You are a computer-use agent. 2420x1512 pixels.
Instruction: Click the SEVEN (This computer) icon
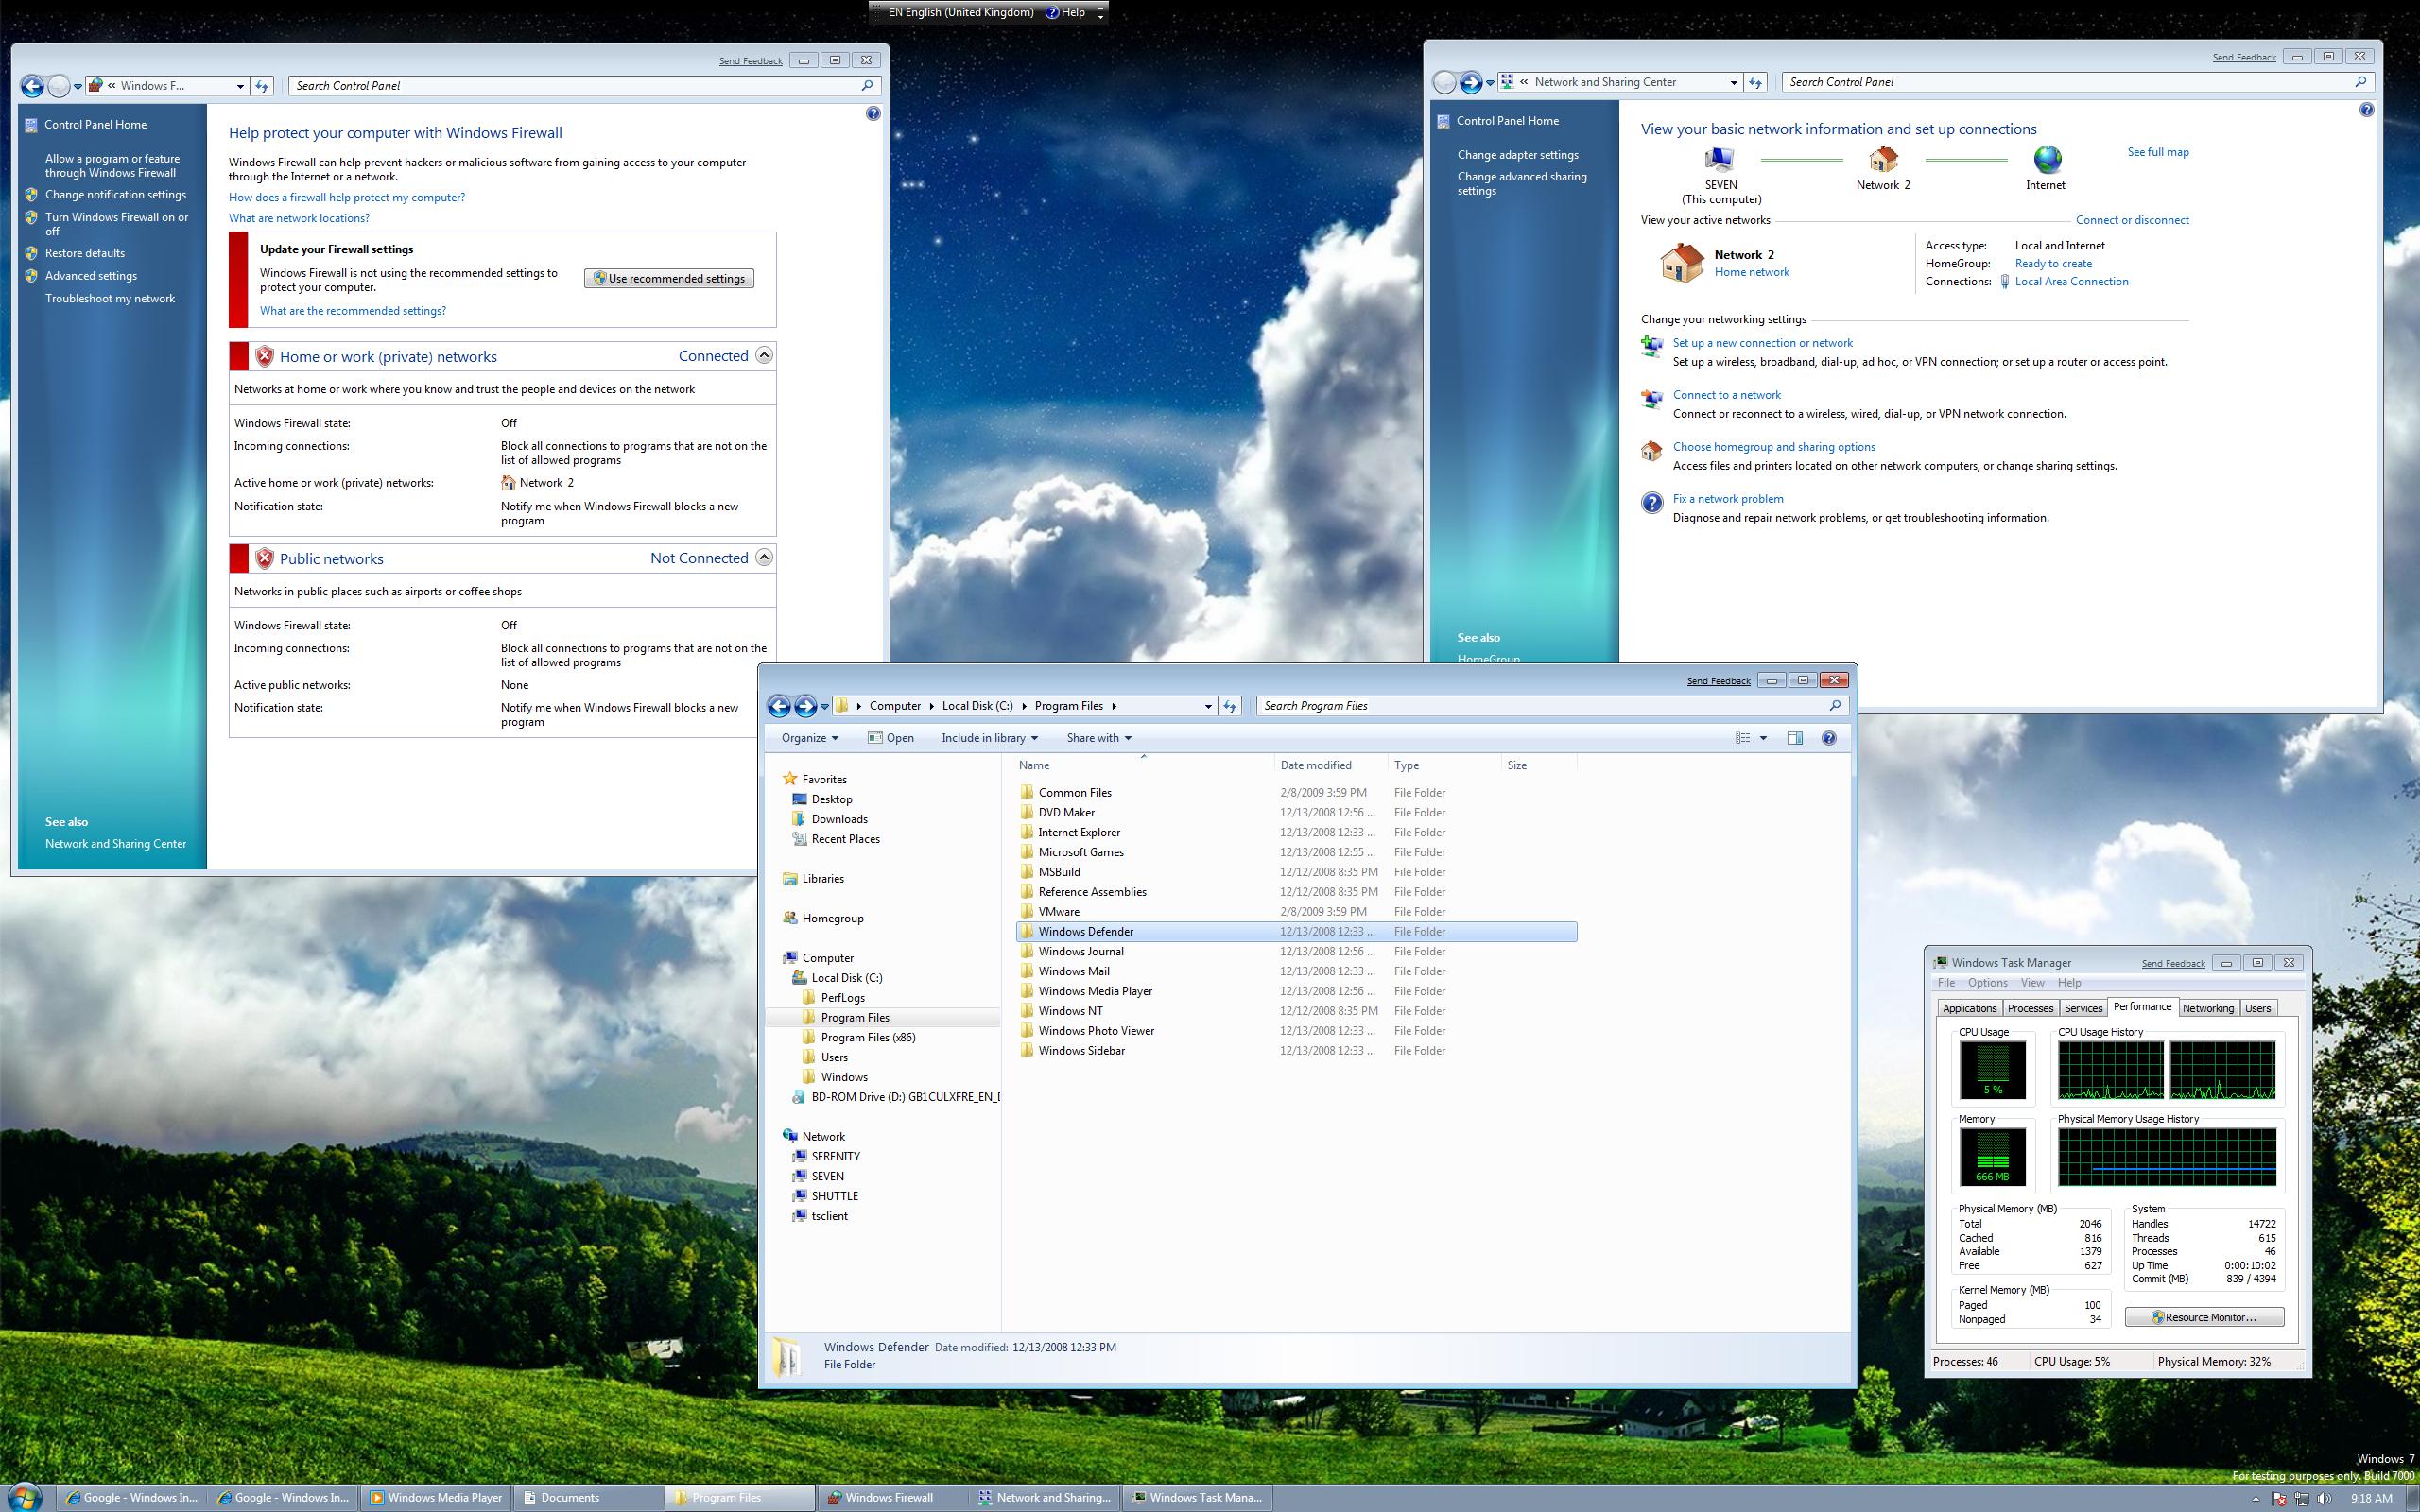click(1720, 160)
